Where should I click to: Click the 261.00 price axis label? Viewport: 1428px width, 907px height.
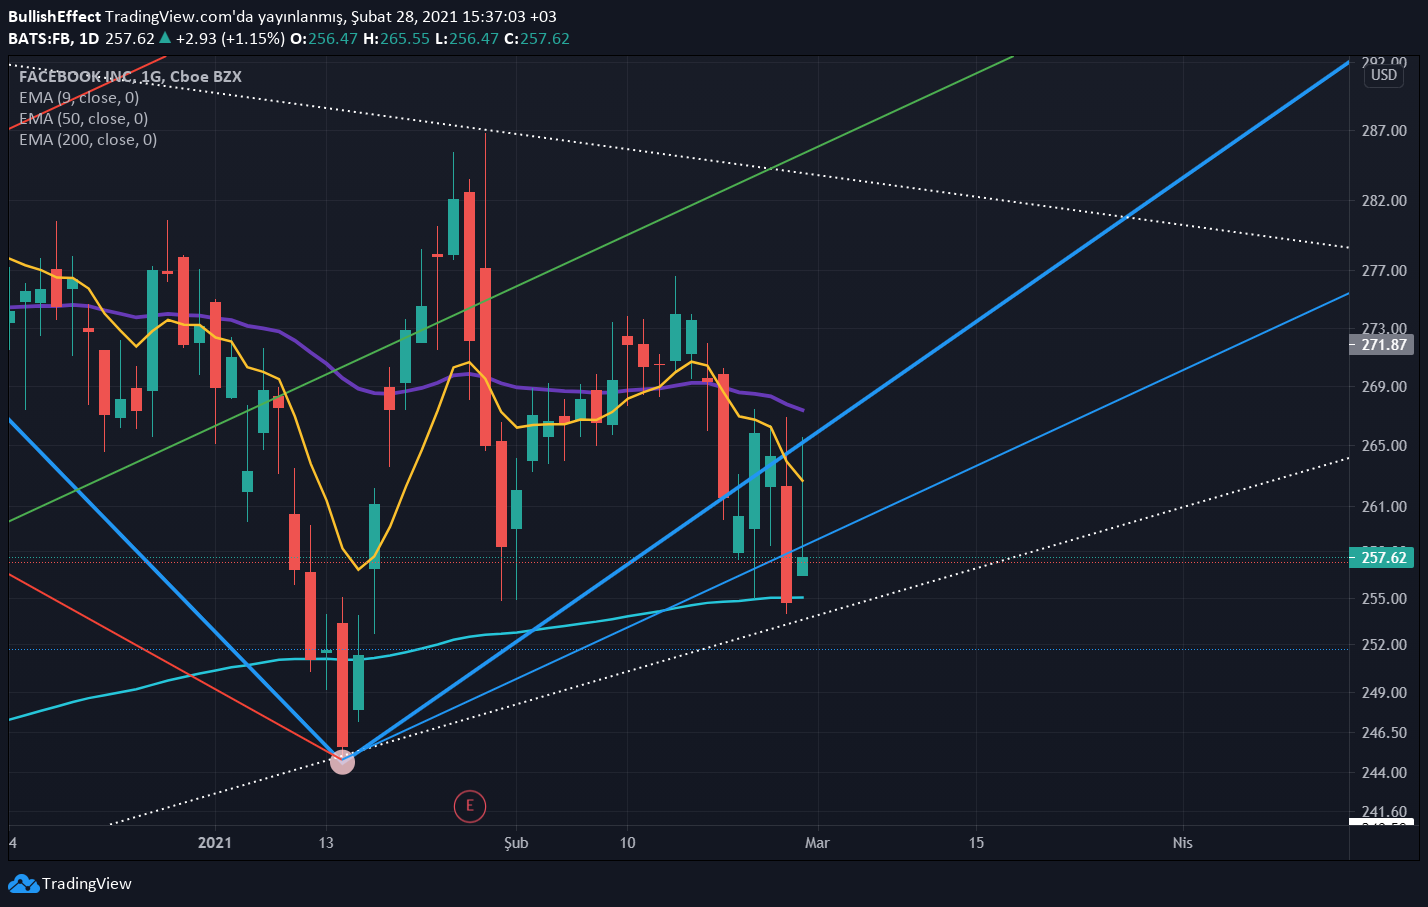[x=1384, y=507]
